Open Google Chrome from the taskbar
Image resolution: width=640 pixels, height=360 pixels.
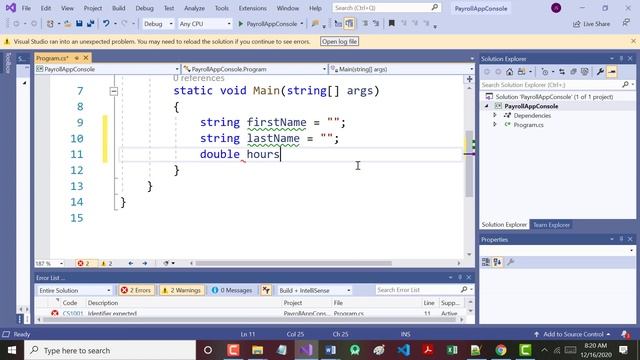501,350
